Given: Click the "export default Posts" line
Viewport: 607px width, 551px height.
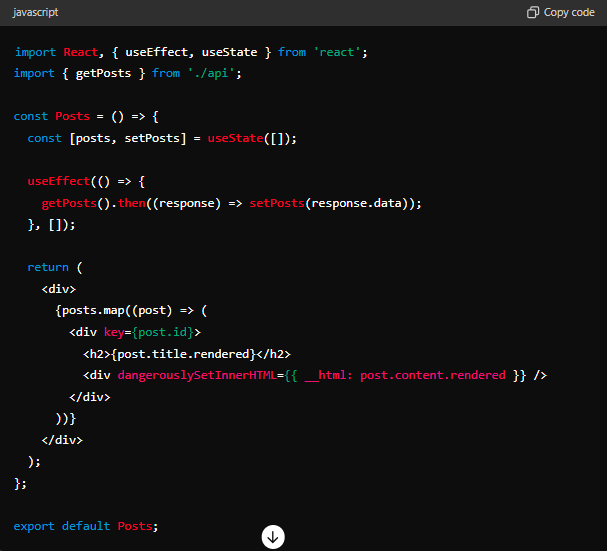Looking at the screenshot, I should coord(86,526).
